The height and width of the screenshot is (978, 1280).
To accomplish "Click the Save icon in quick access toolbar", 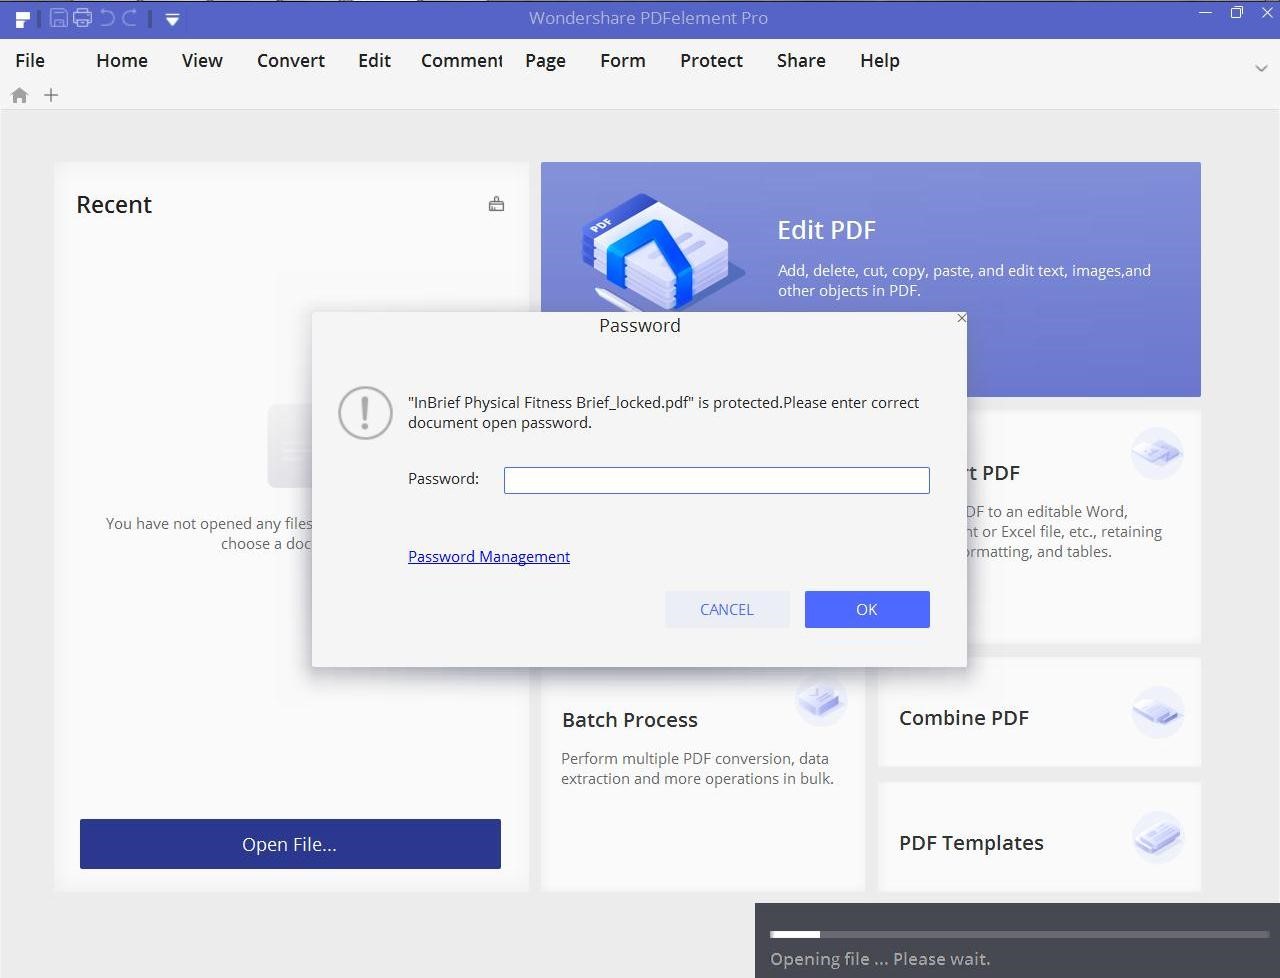I will pos(59,18).
